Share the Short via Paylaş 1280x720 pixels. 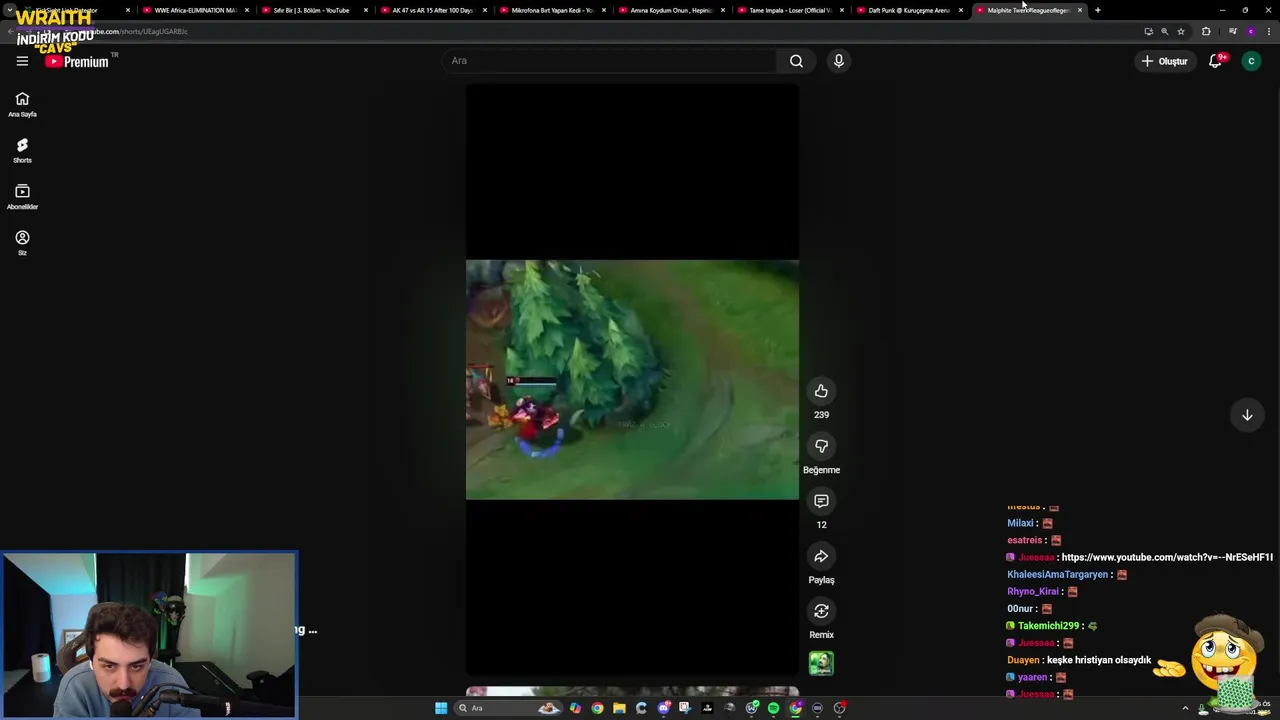[821, 556]
